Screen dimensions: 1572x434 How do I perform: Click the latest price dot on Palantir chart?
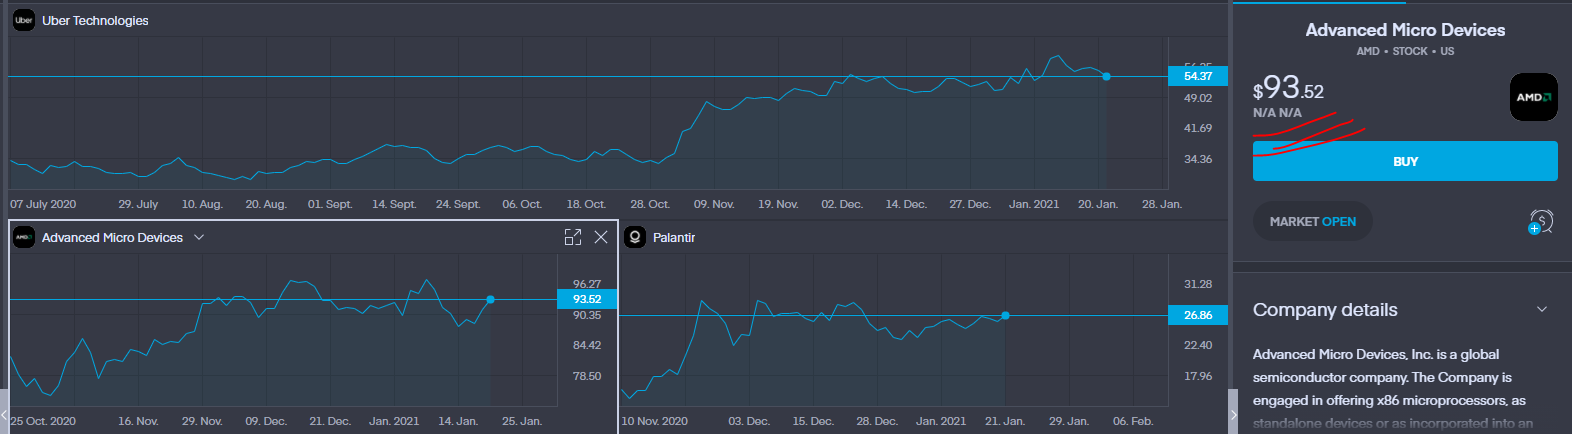(x=1005, y=315)
